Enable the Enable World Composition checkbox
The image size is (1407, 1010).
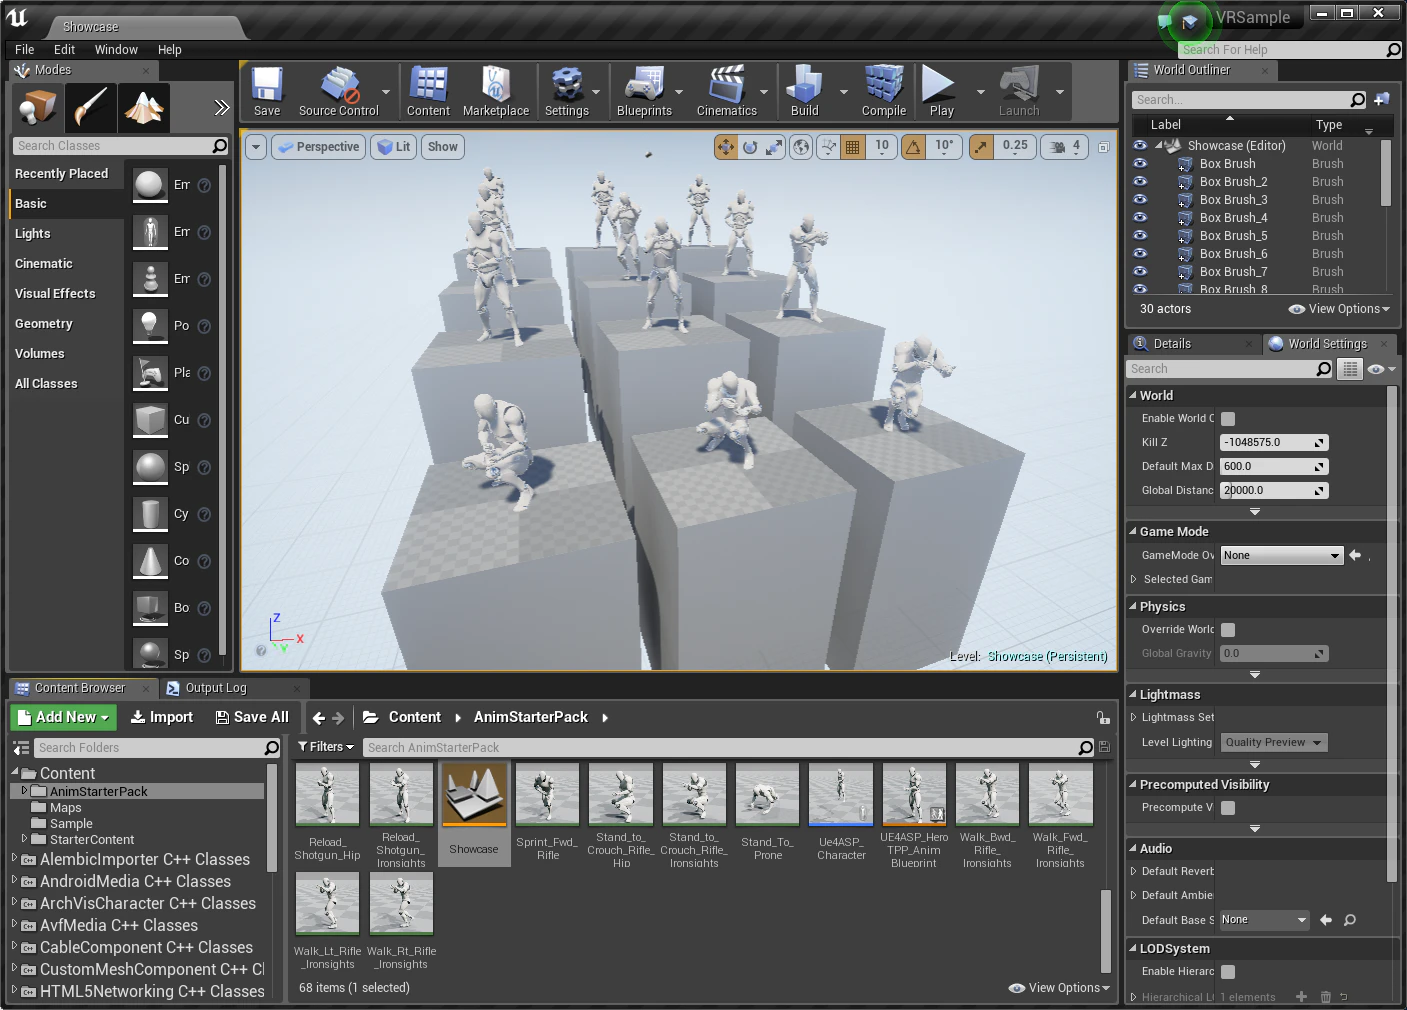pyautogui.click(x=1228, y=419)
